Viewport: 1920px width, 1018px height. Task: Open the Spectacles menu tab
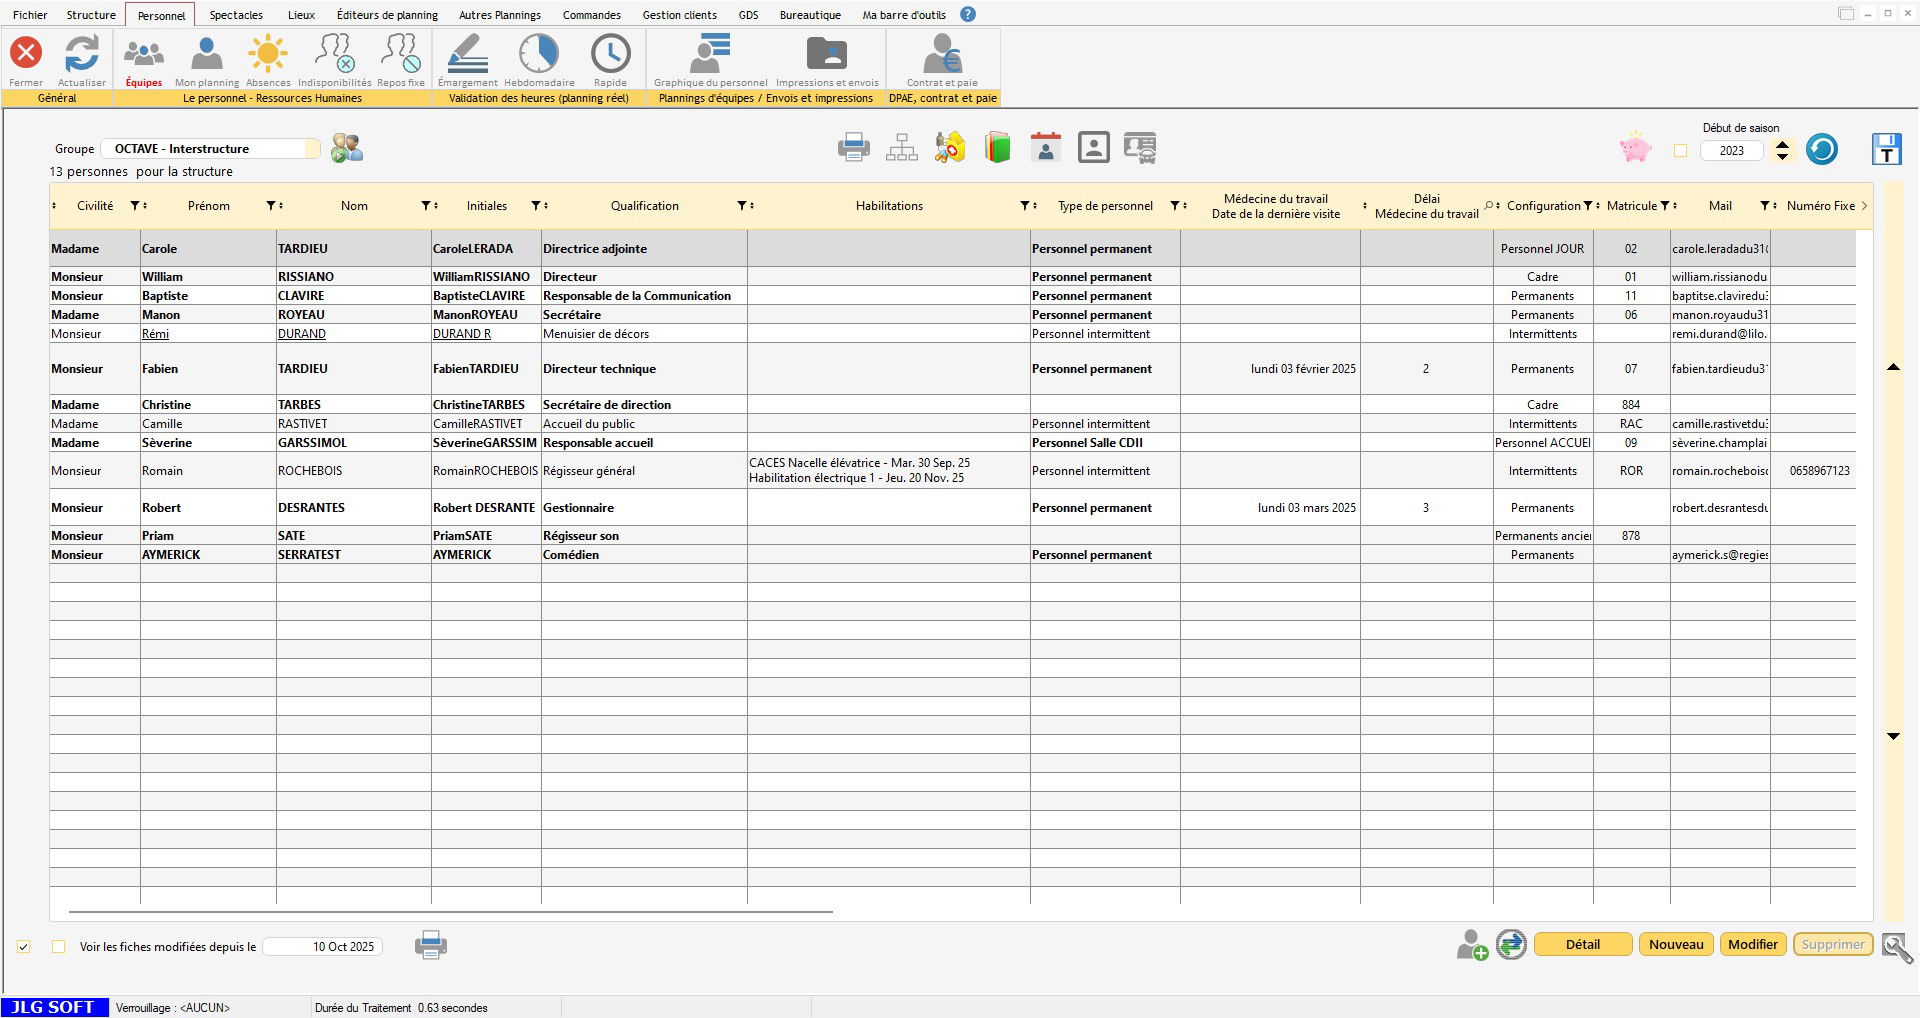236,15
